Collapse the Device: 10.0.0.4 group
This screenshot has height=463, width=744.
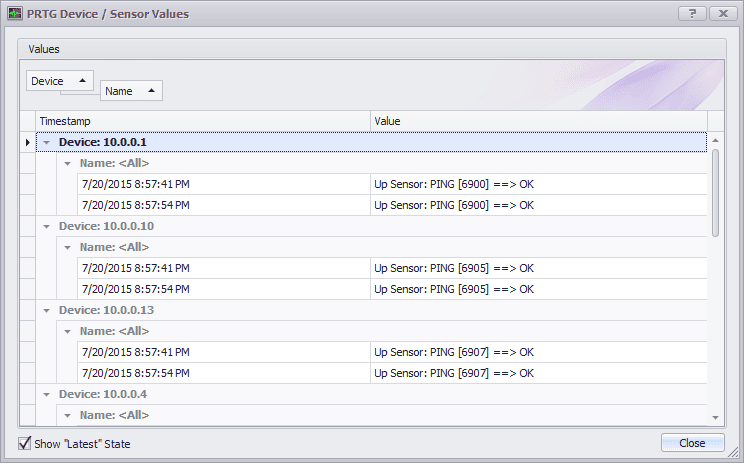(46, 394)
